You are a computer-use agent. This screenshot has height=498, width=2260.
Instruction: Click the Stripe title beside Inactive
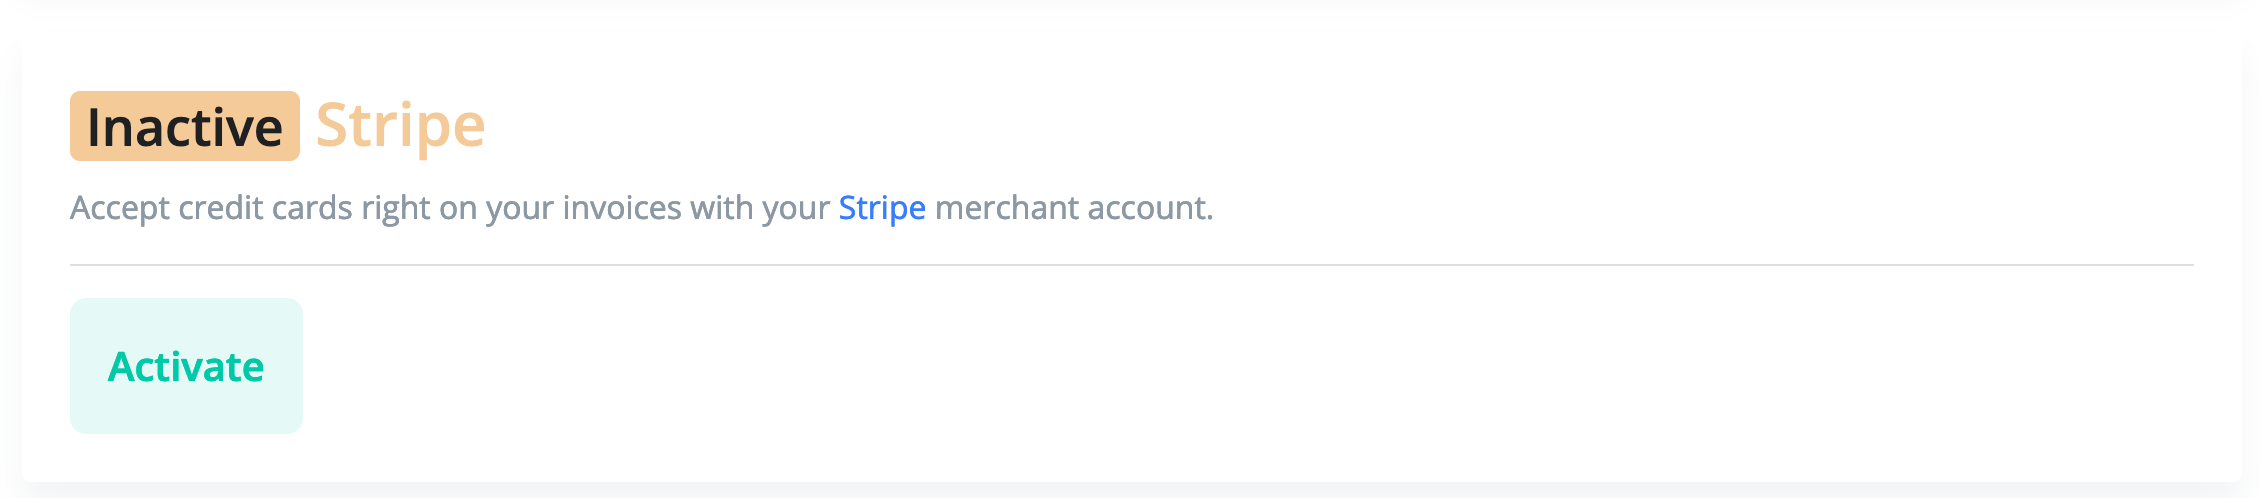[400, 126]
